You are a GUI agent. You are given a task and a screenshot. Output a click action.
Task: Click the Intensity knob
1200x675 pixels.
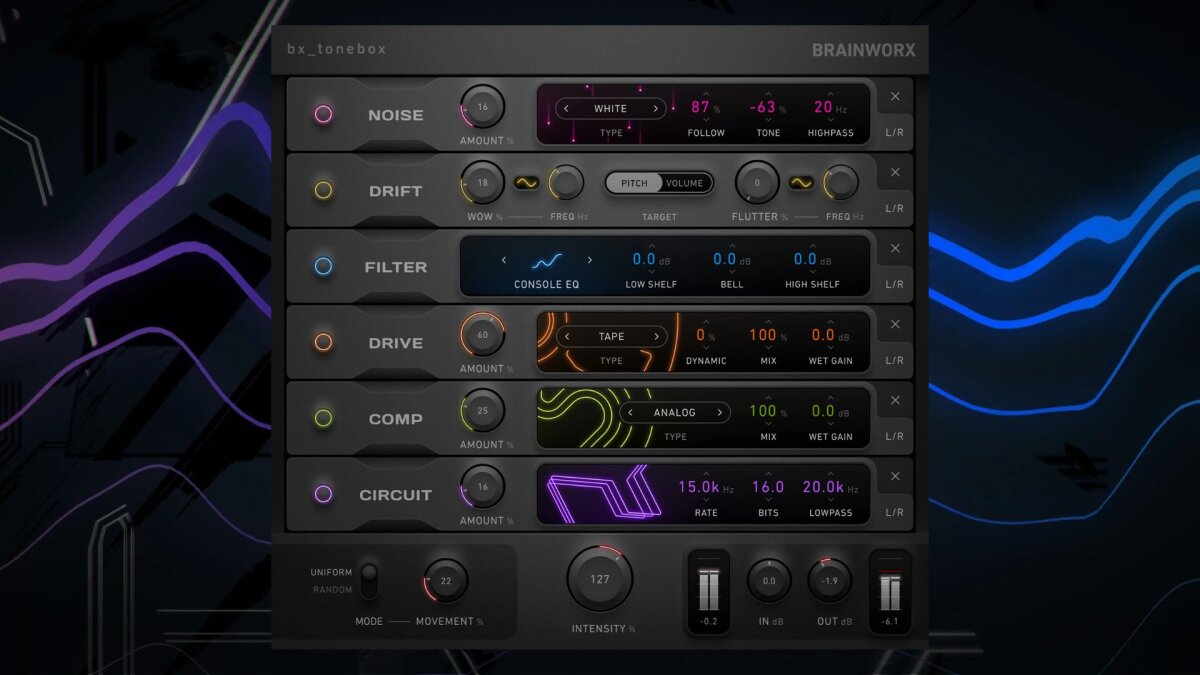pyautogui.click(x=600, y=579)
